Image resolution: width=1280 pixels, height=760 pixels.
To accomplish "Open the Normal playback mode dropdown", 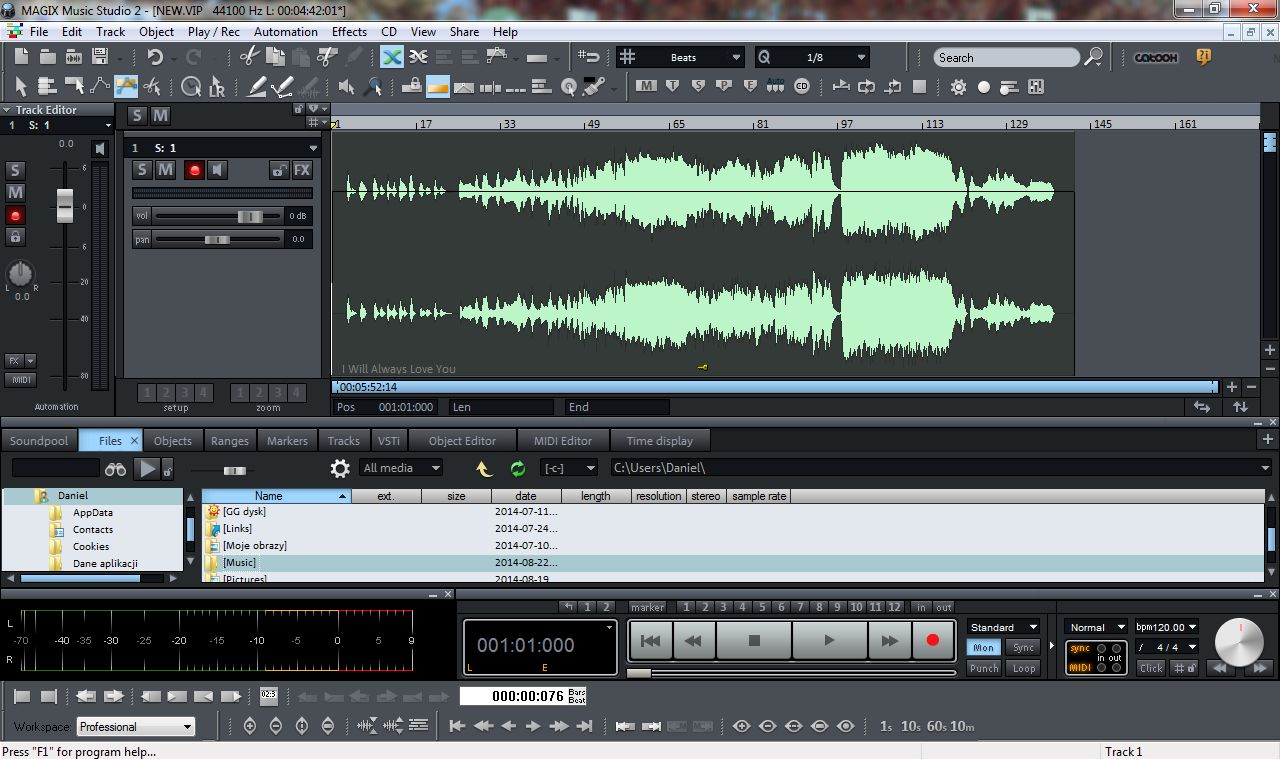I will coord(1096,627).
